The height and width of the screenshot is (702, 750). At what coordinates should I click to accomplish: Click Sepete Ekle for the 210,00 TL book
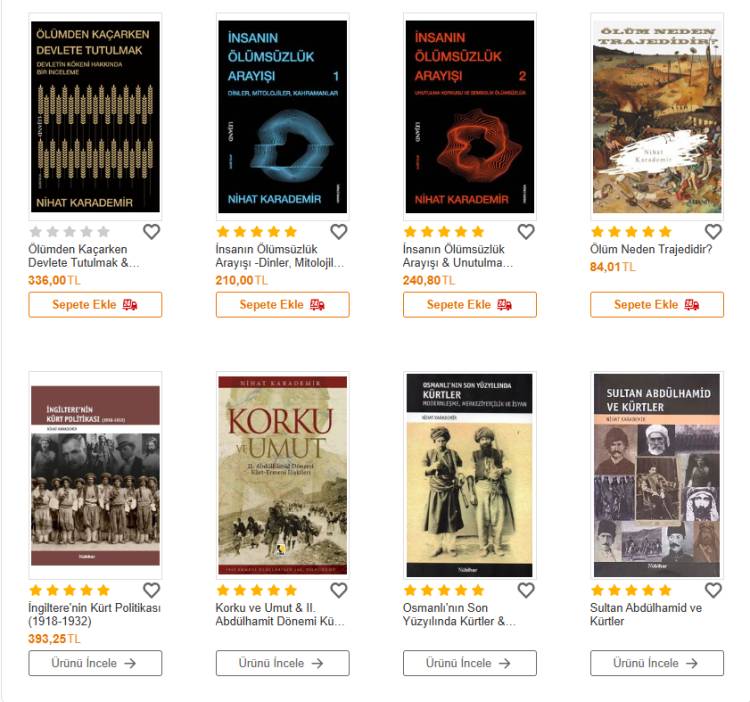coord(283,305)
